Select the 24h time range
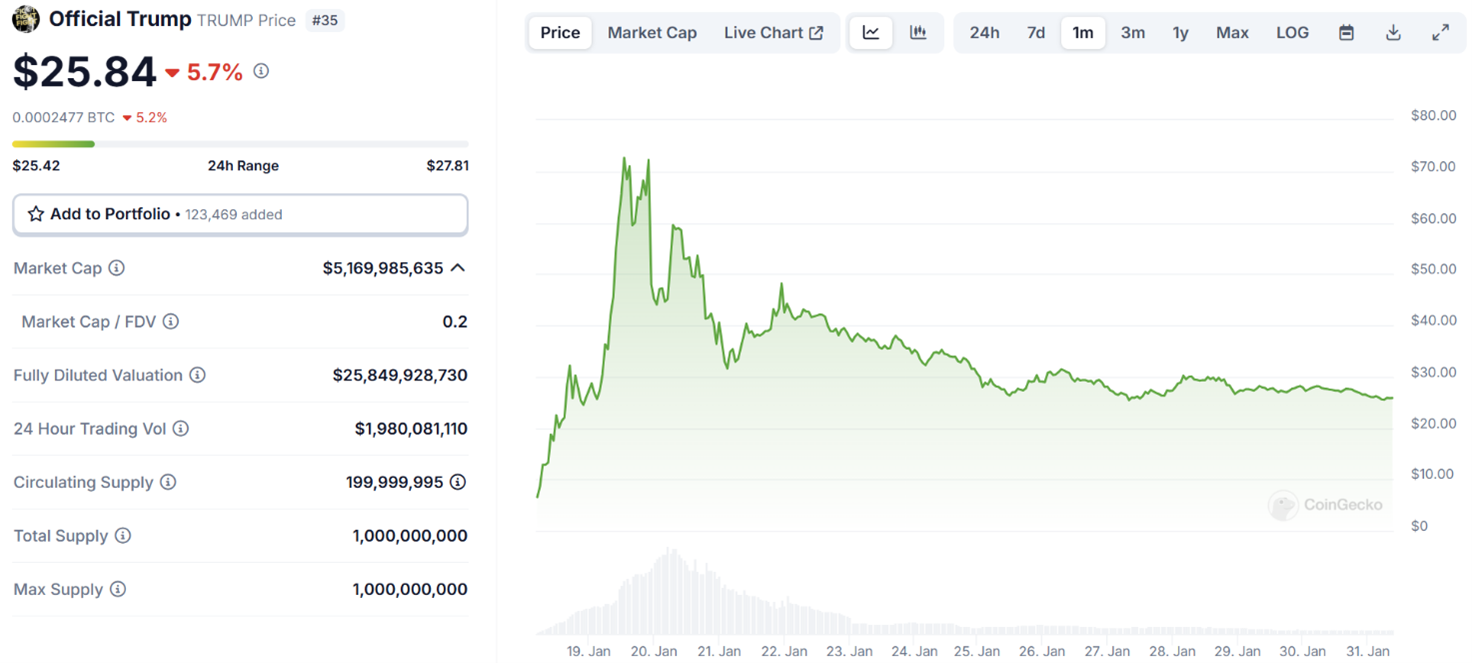The width and height of the screenshot is (1472, 663). point(984,33)
